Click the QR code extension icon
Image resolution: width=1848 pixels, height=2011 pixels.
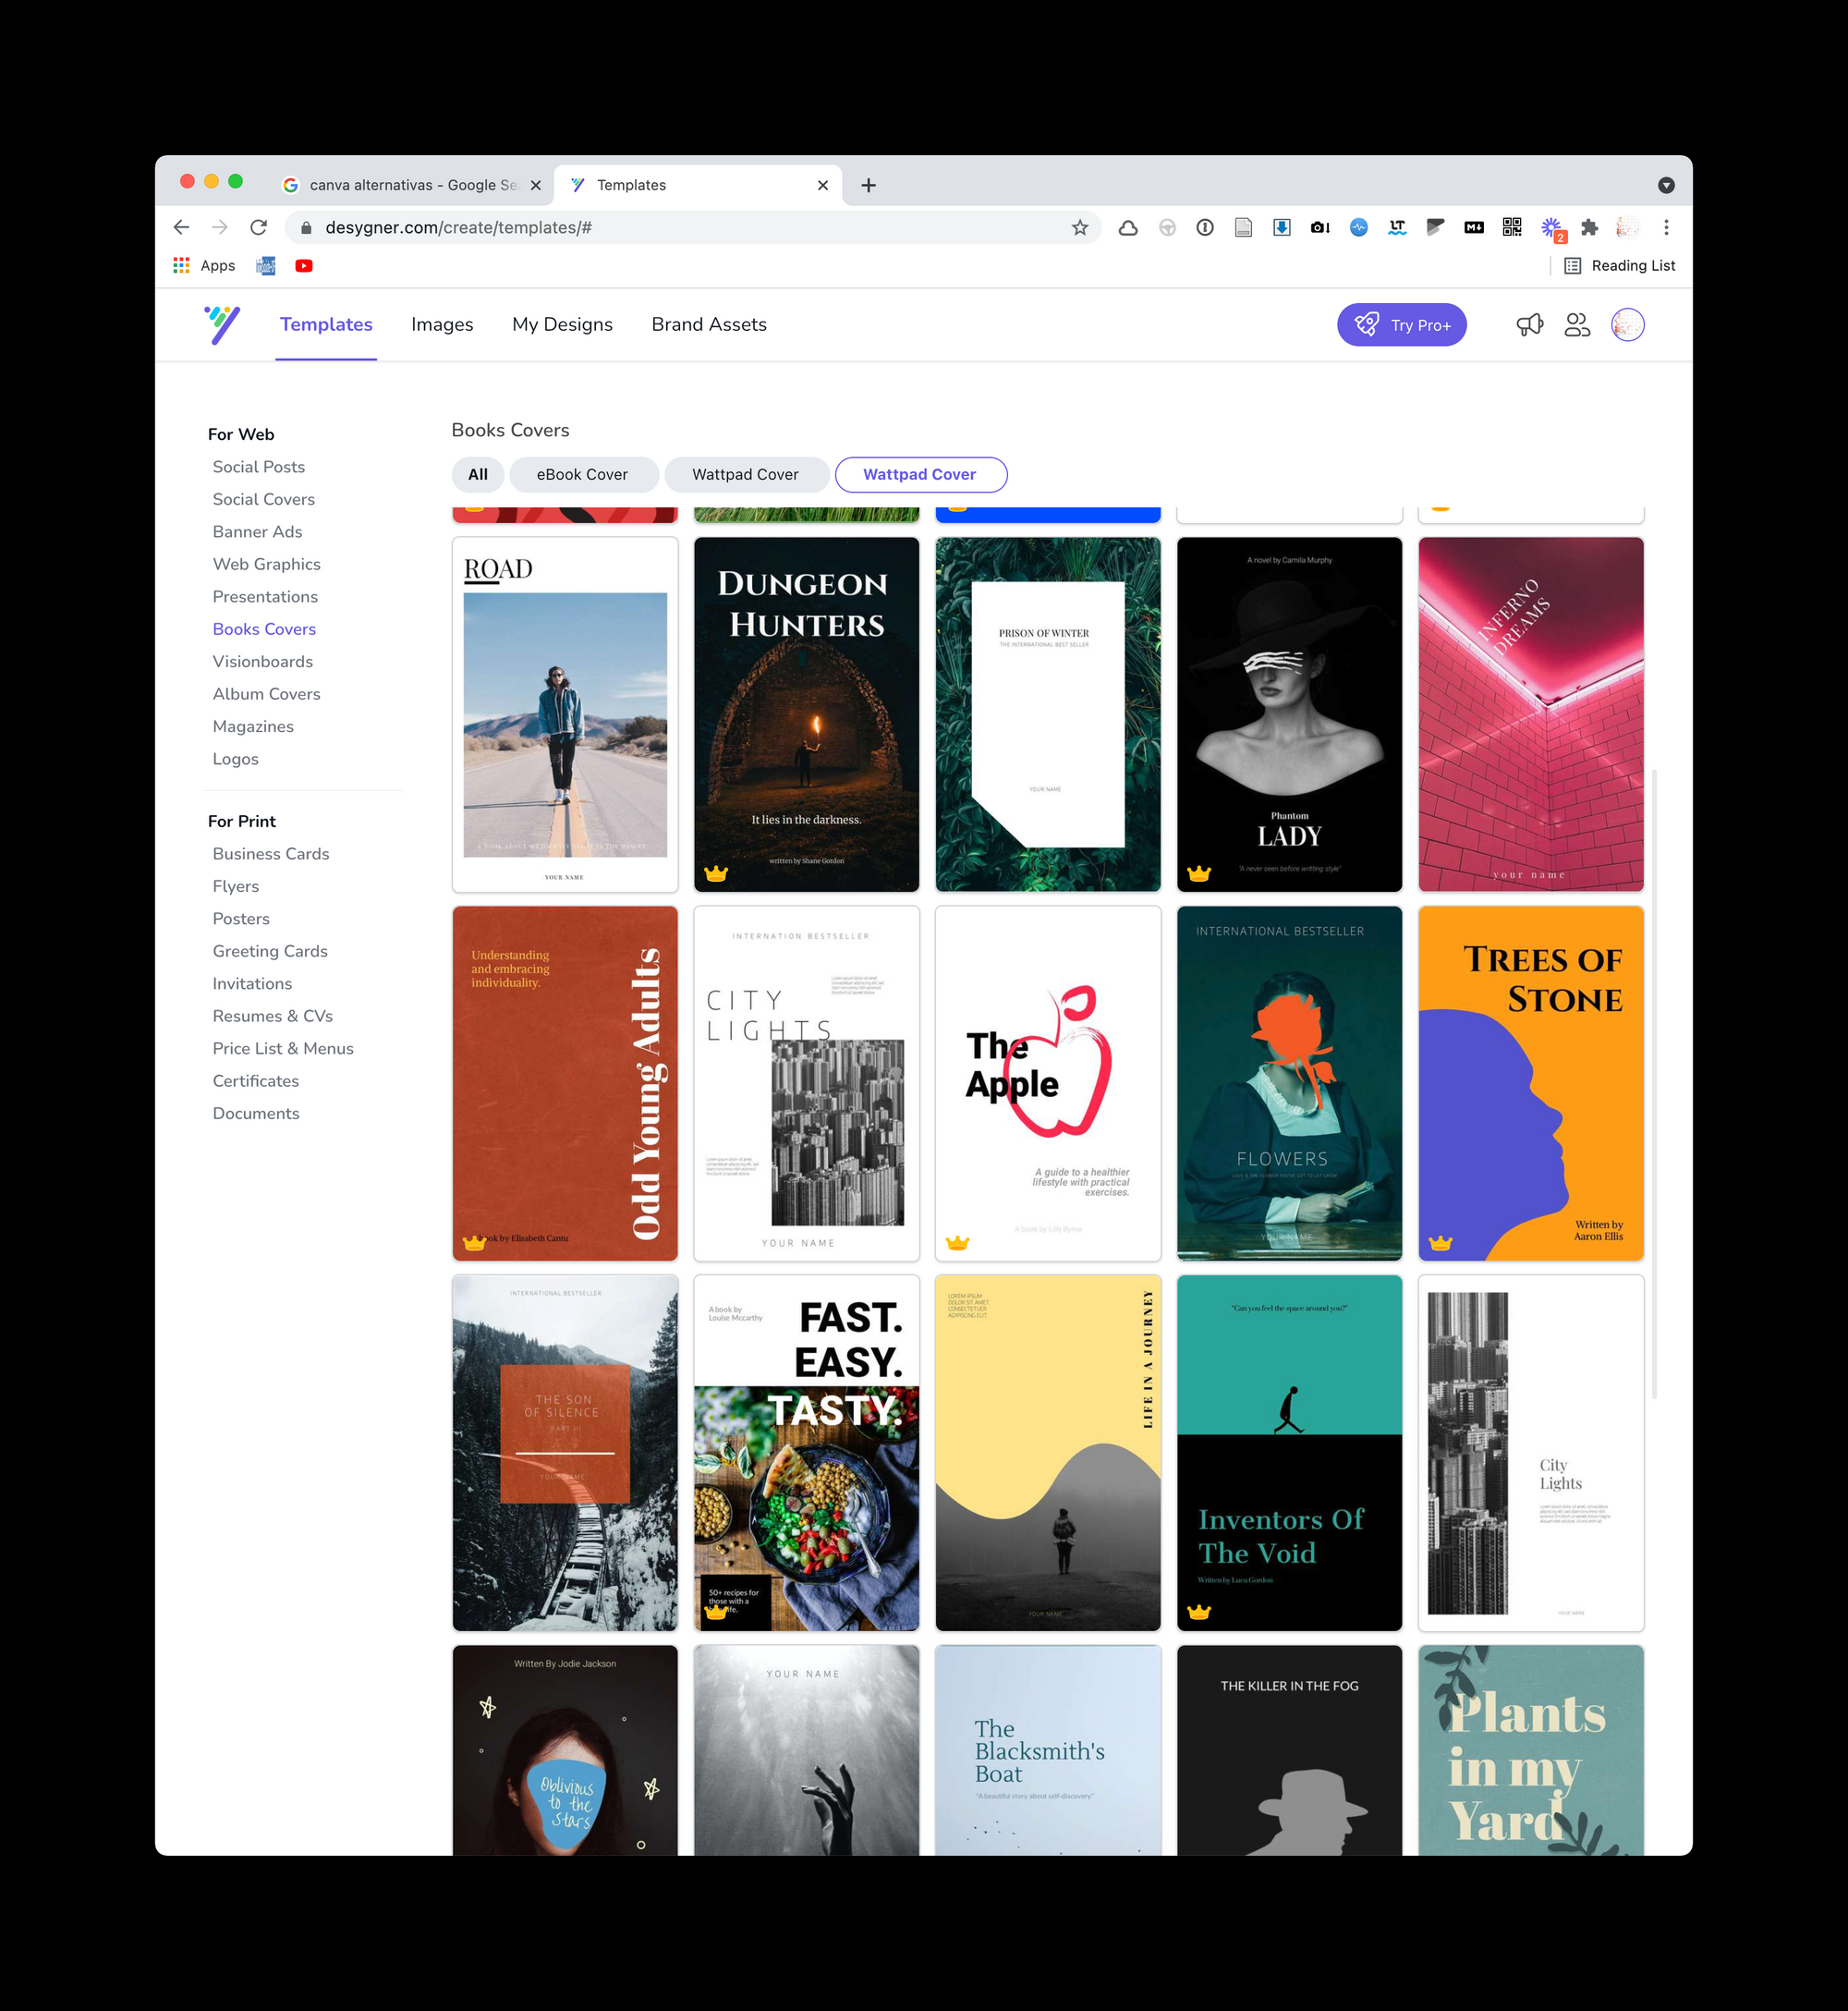click(1512, 228)
